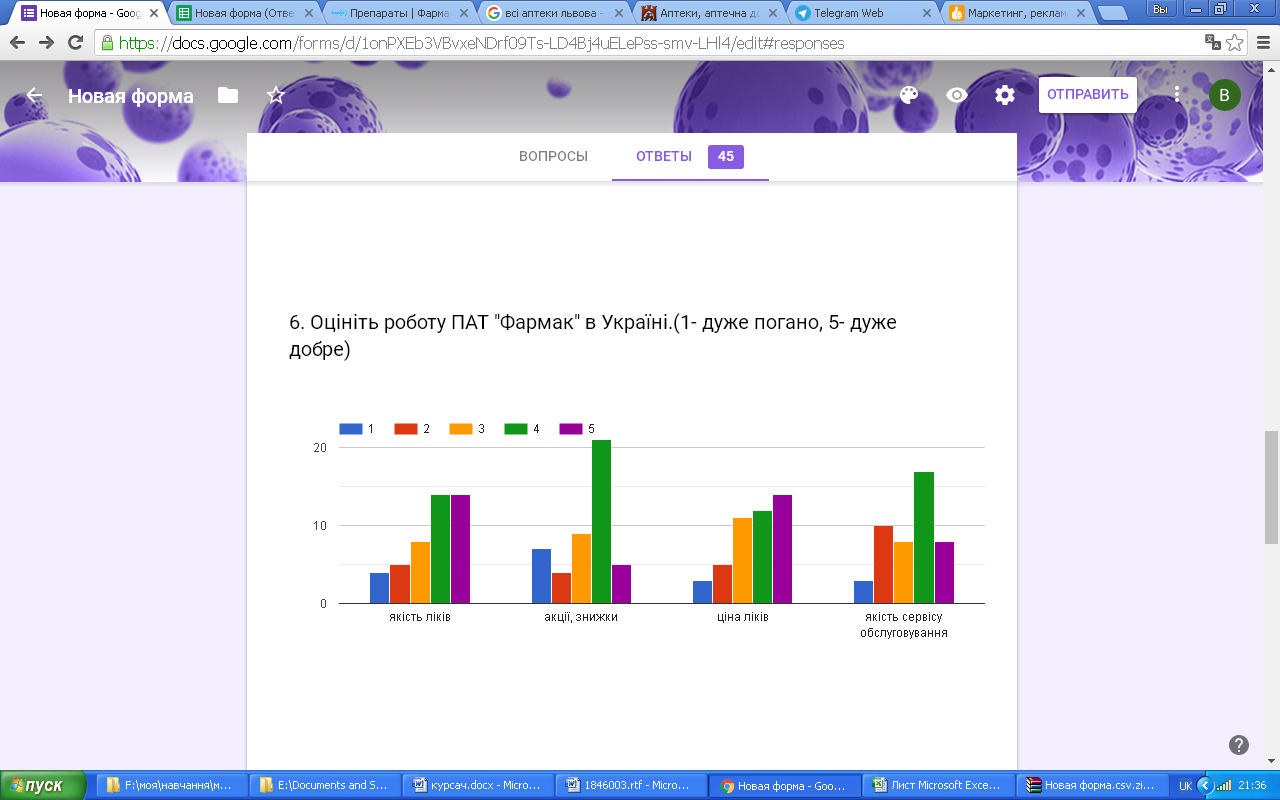Image resolution: width=1280 pixels, height=800 pixels.
Task: Click the page vertical scrollbar thumb
Action: click(1271, 487)
